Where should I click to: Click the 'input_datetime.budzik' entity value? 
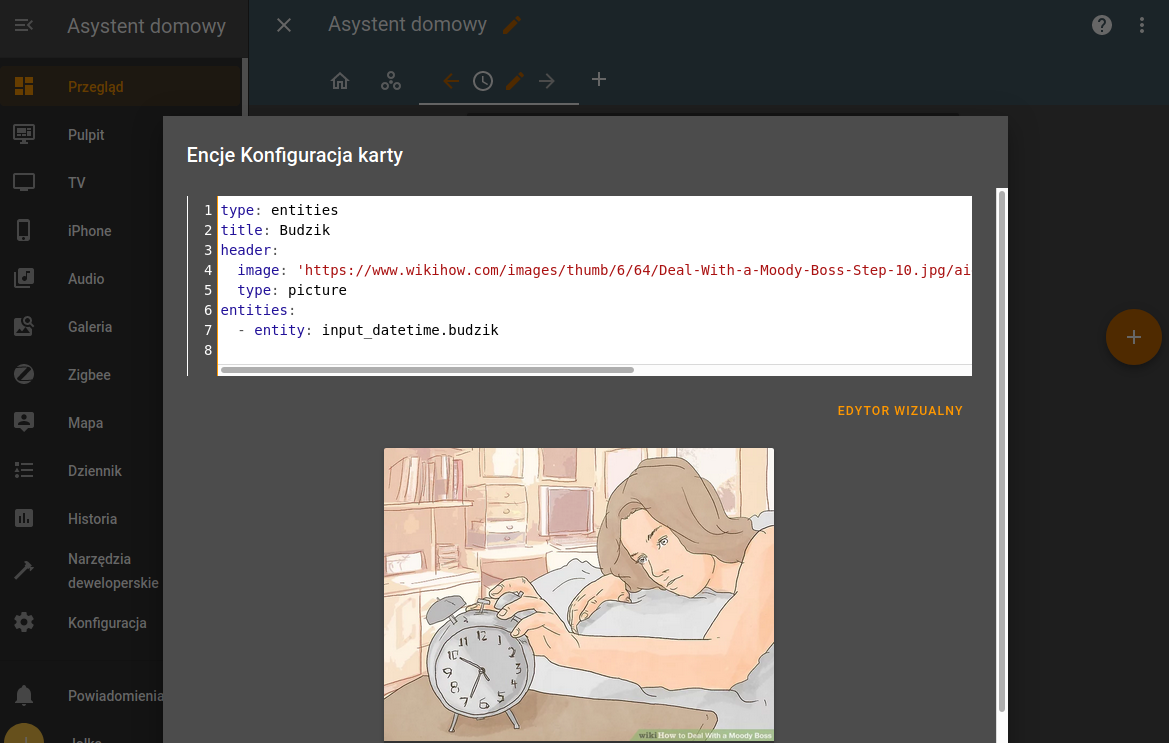410,330
